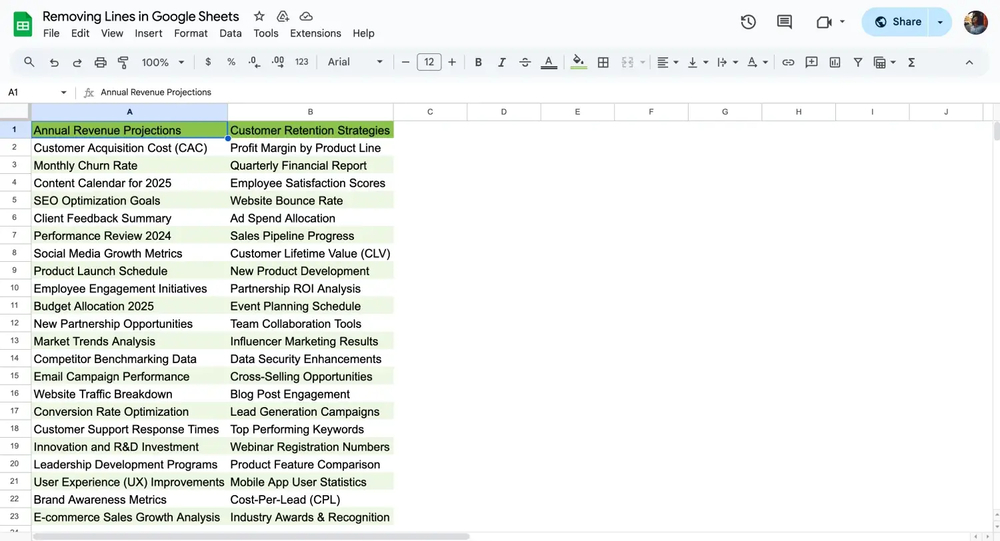Open the Format menu
Screen dimensions: 1000x541
tap(191, 33)
